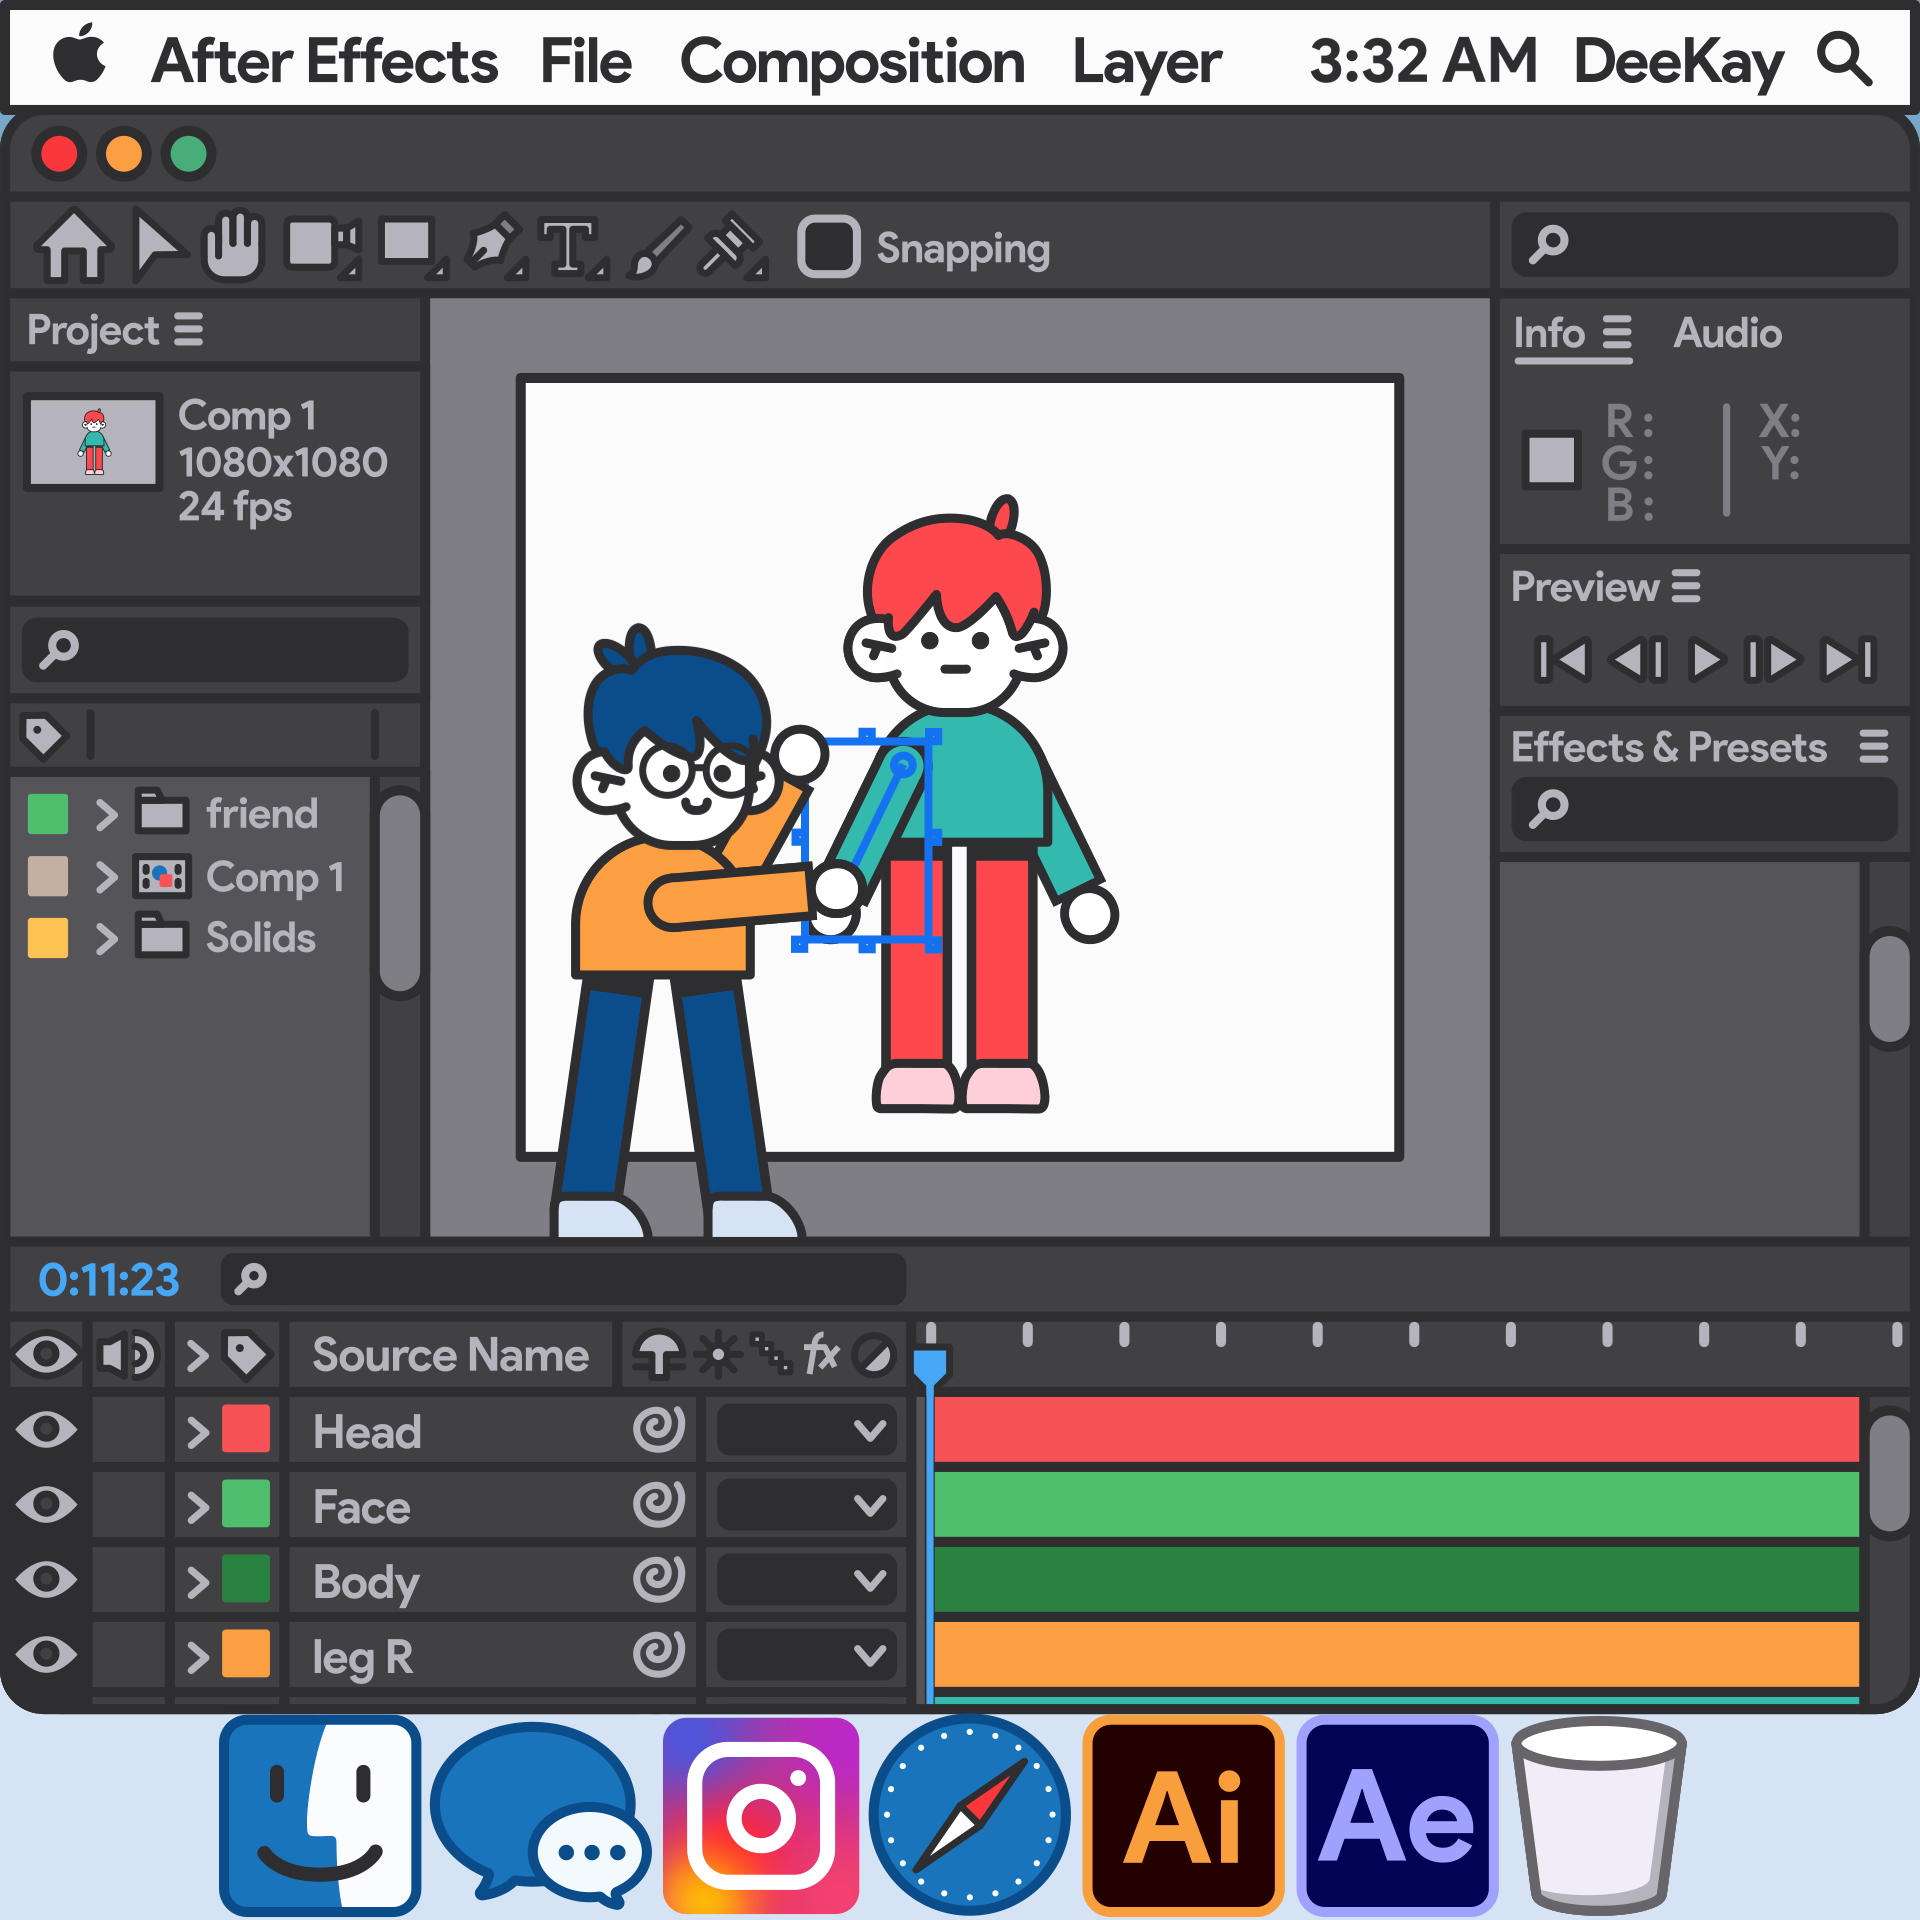Select the Home tool

tap(74, 246)
